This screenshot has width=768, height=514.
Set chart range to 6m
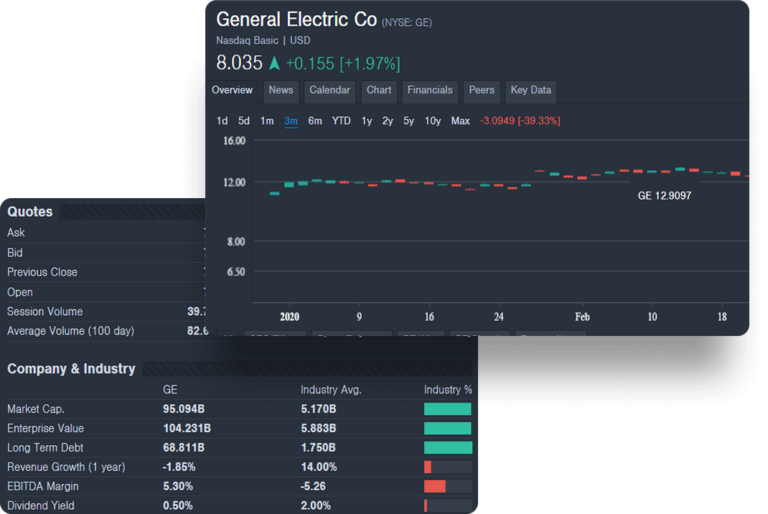315,121
